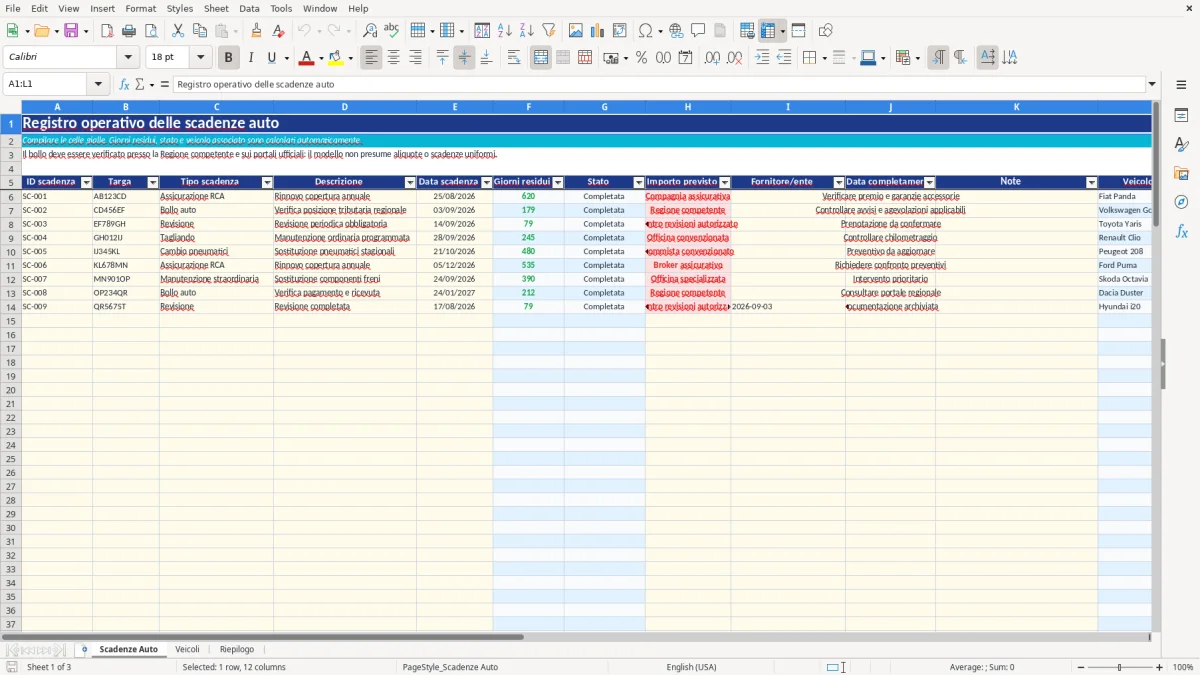The width and height of the screenshot is (1200, 675).
Task: Insert a chart
Action: coord(598,31)
